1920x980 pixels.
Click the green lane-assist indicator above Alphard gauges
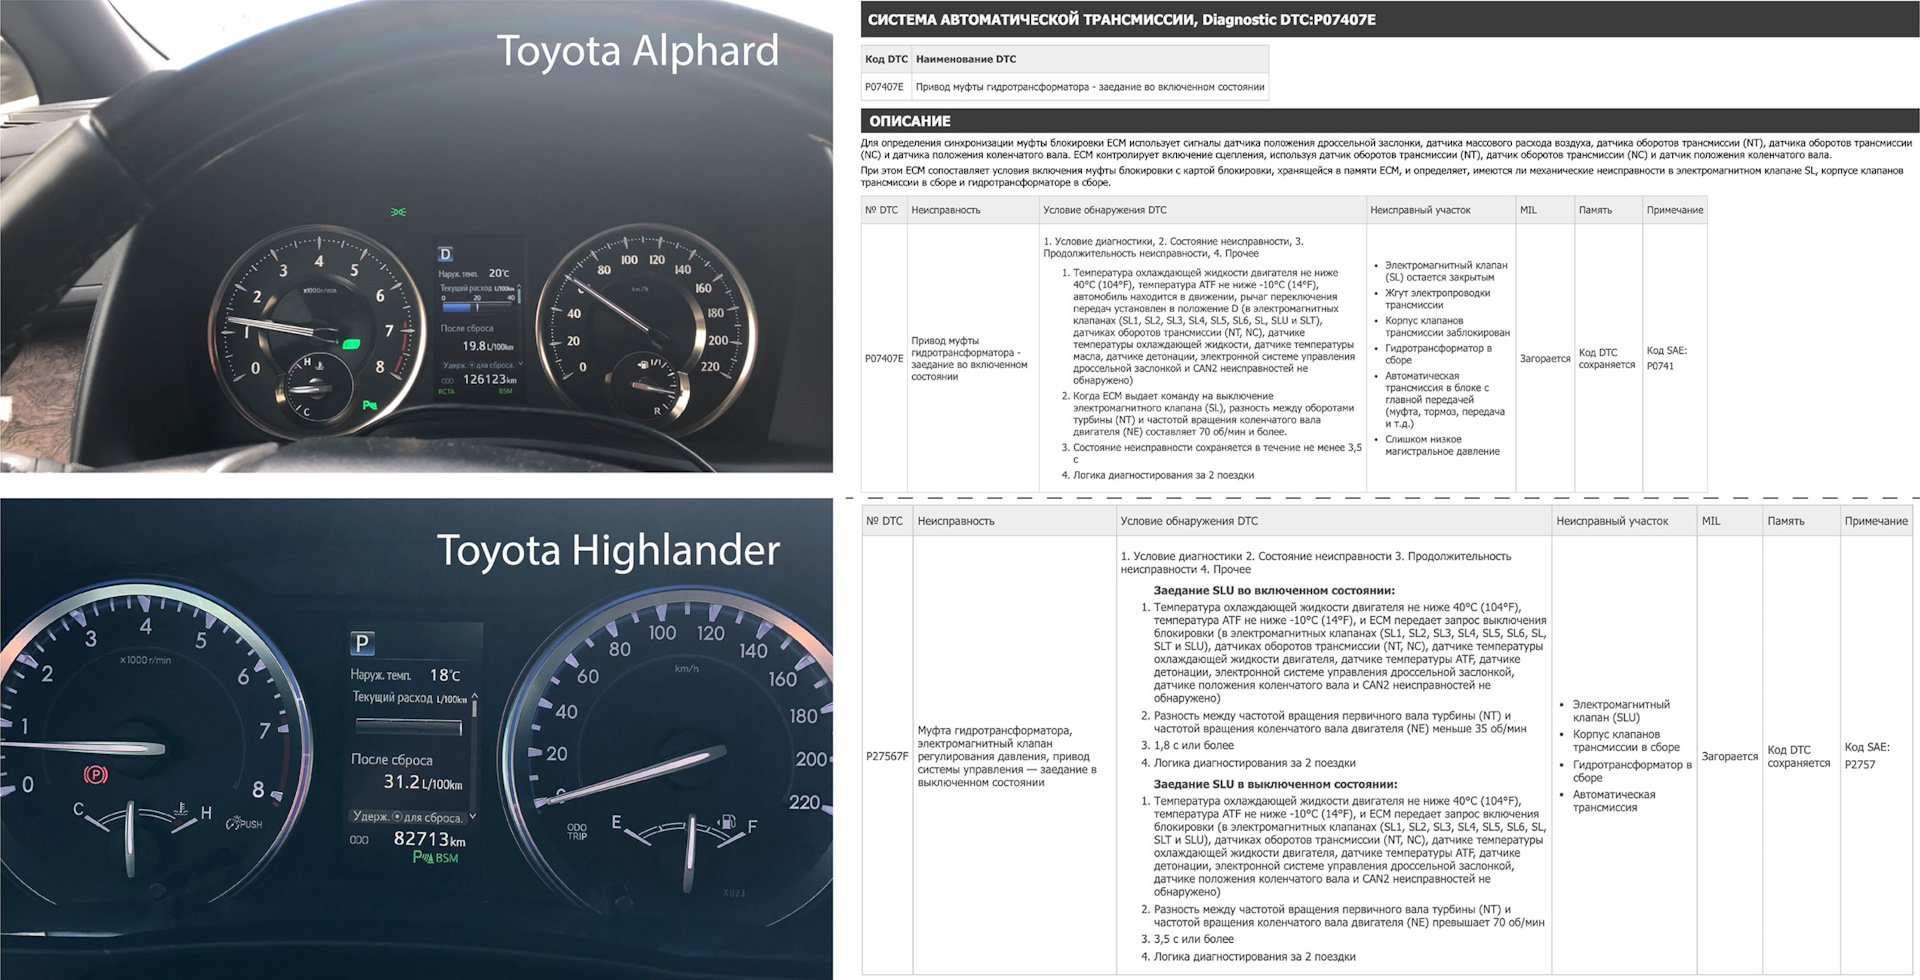click(x=400, y=212)
